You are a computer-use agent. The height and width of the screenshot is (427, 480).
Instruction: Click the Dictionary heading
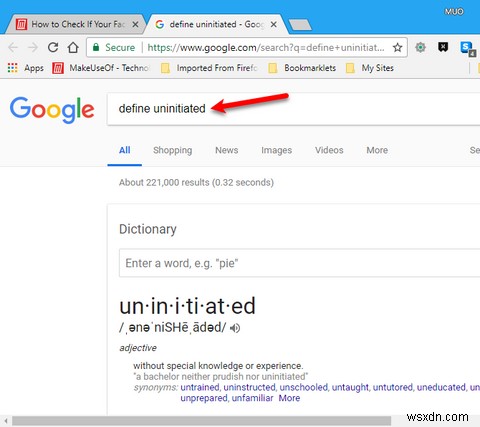148,229
